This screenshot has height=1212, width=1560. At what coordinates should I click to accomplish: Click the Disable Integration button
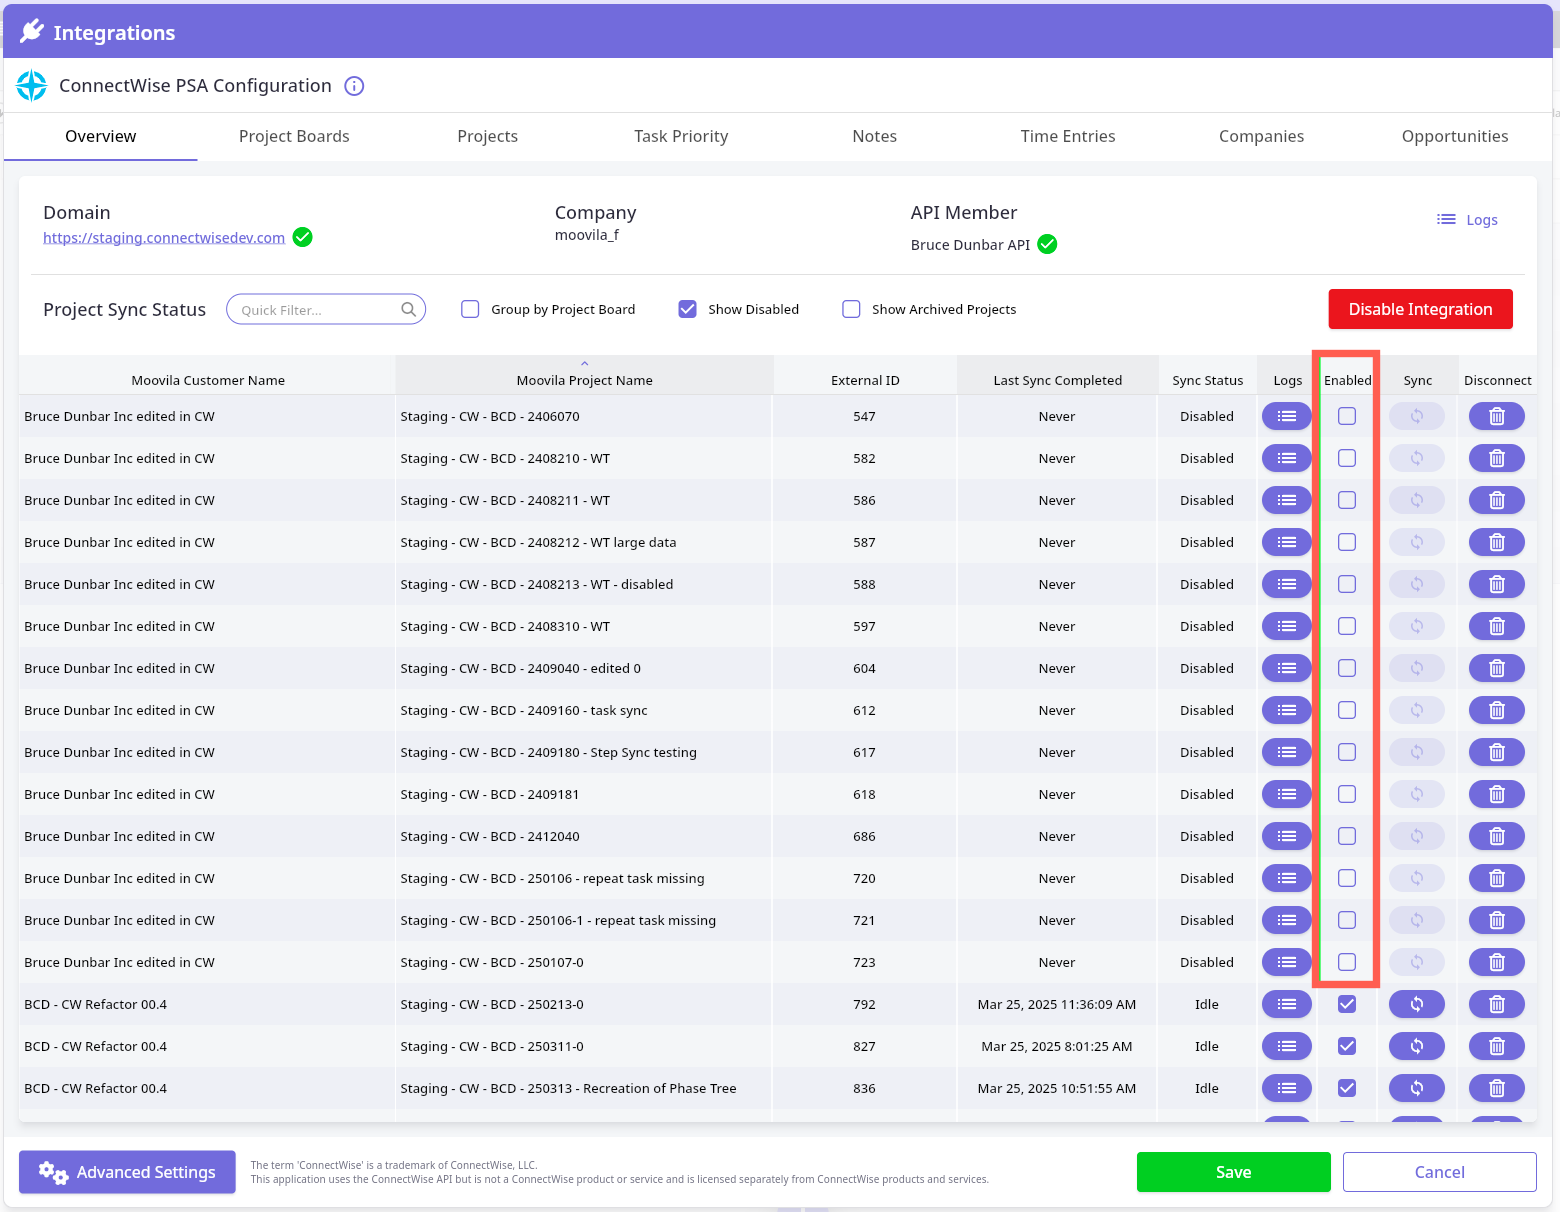(x=1419, y=309)
